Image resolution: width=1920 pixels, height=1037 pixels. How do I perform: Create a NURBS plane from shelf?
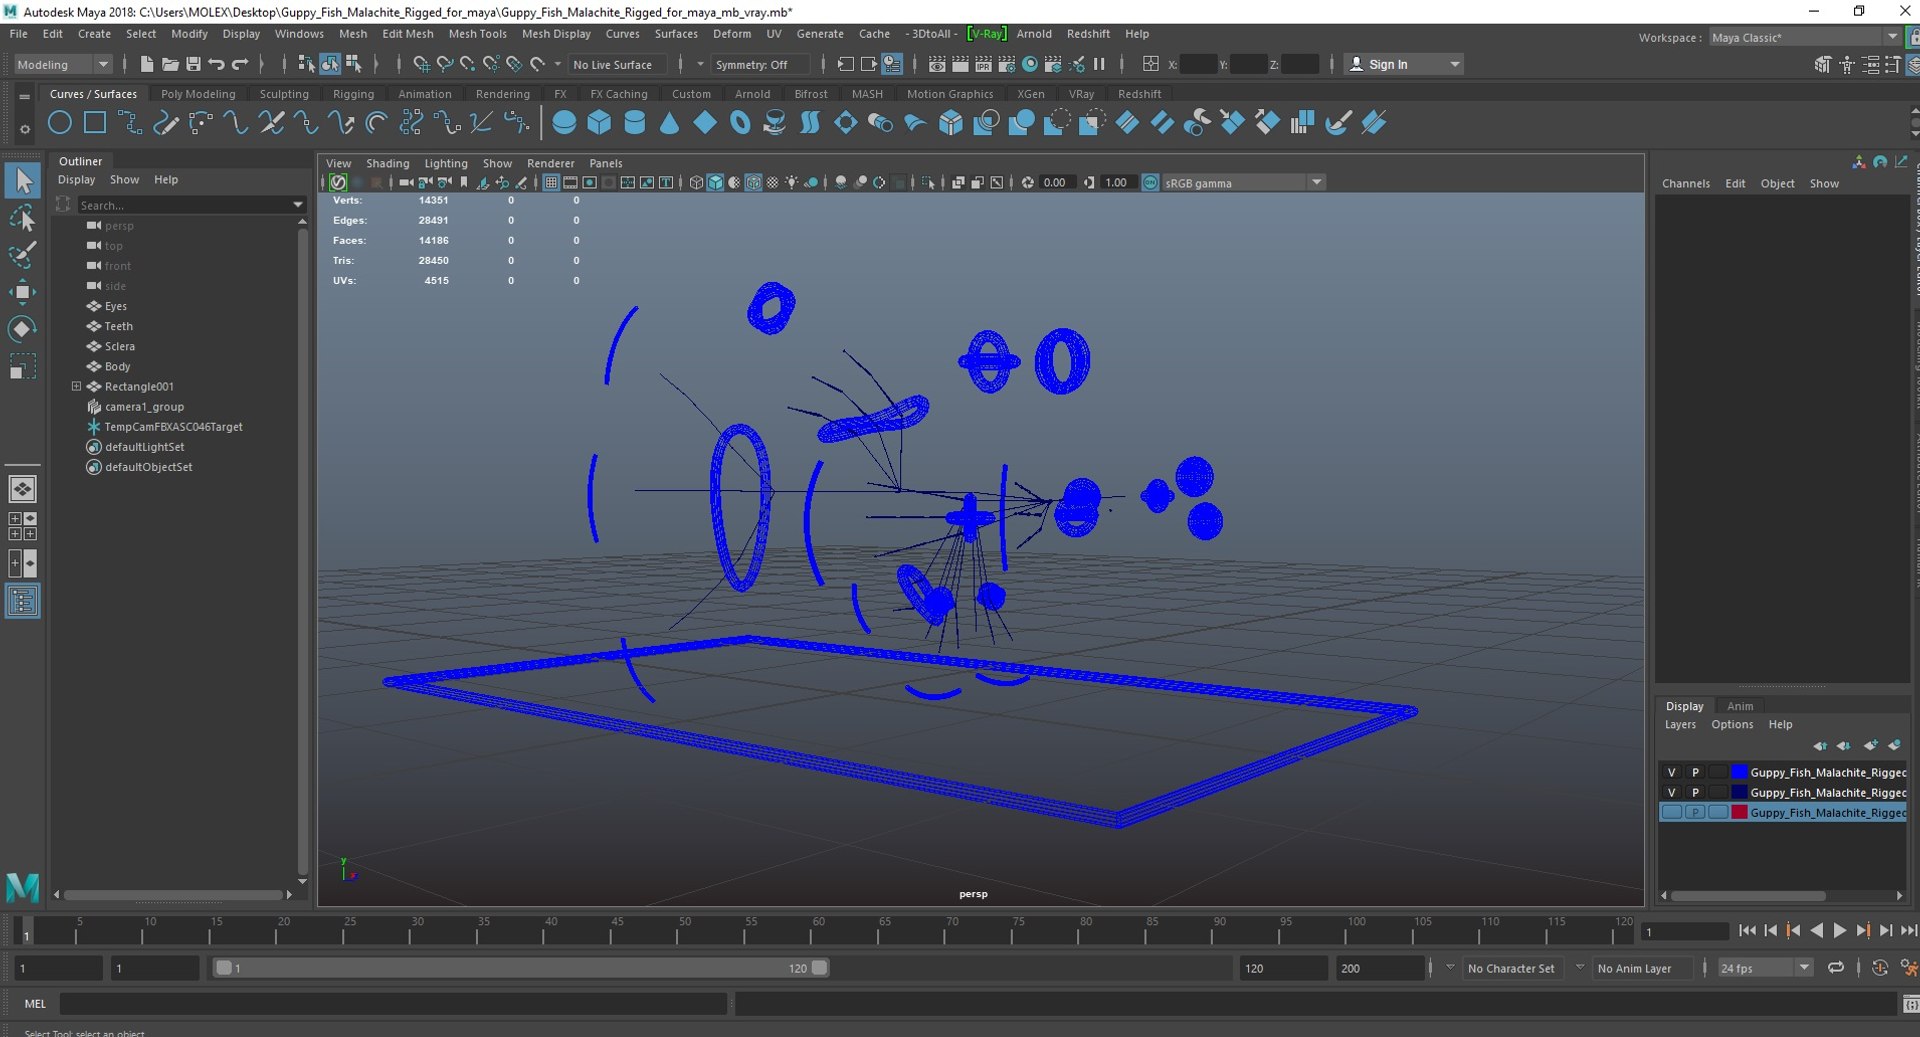pos(705,123)
